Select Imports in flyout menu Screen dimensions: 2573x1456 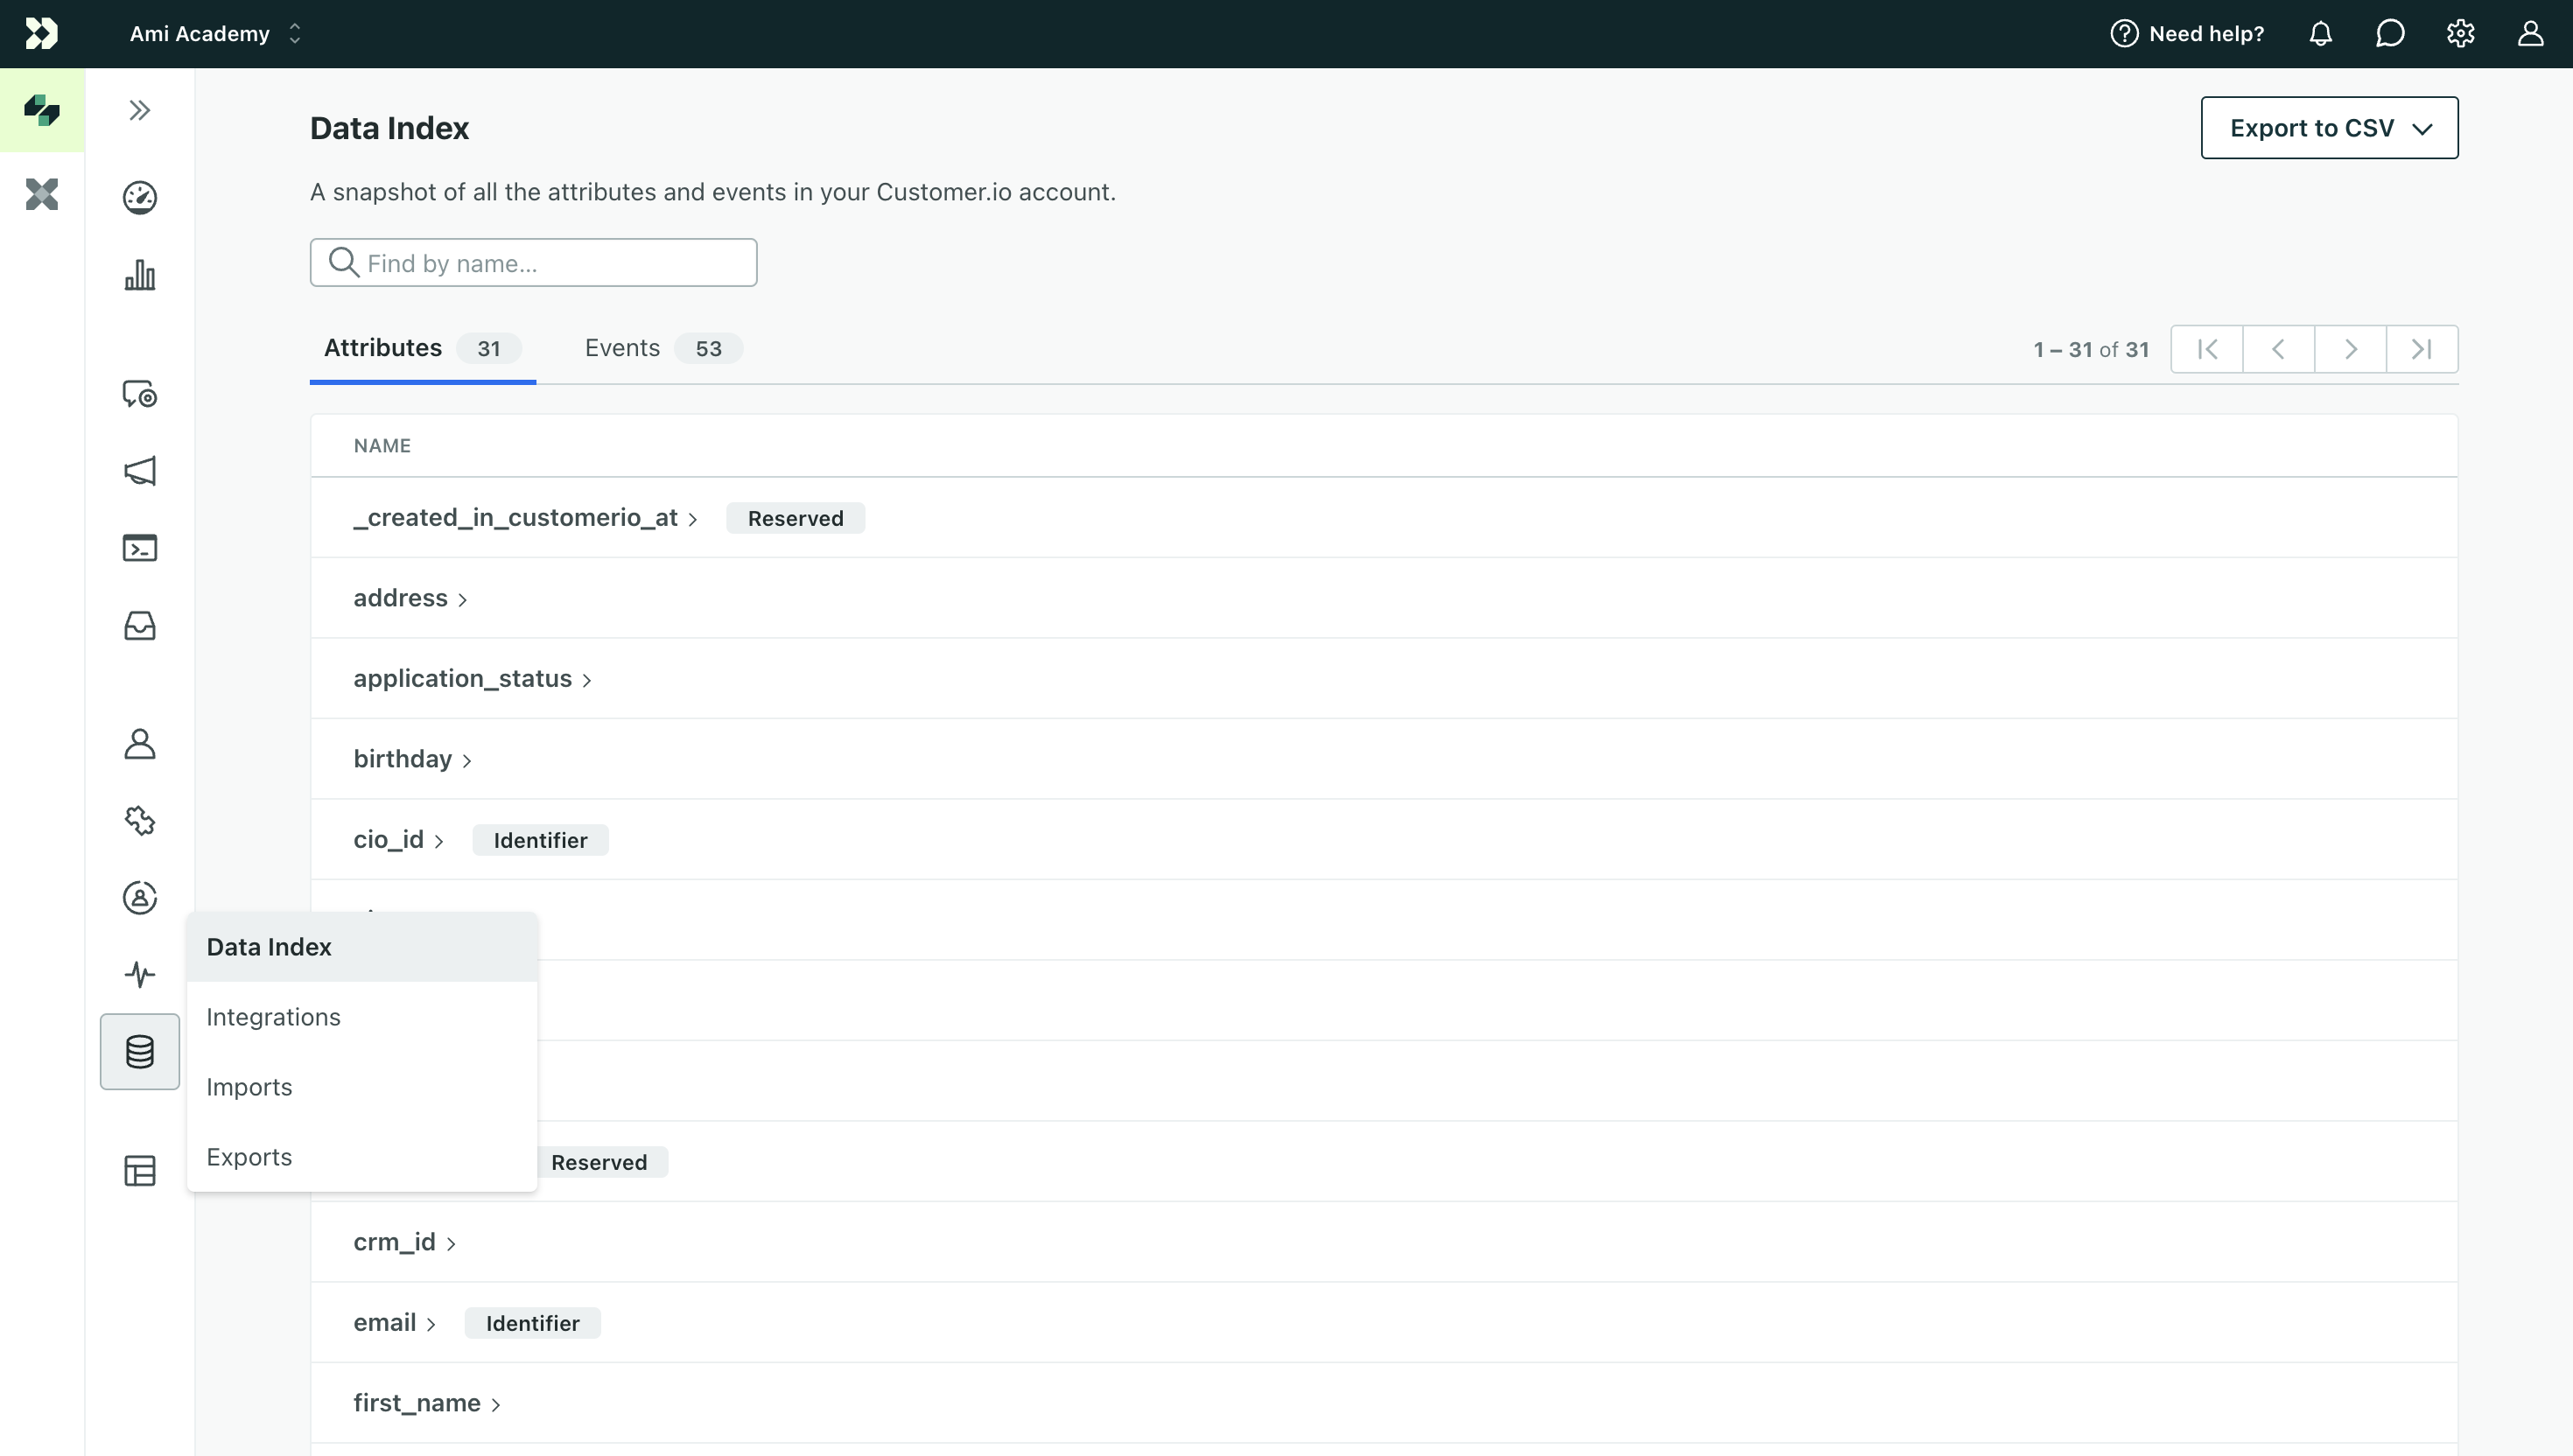pyautogui.click(x=362, y=1086)
